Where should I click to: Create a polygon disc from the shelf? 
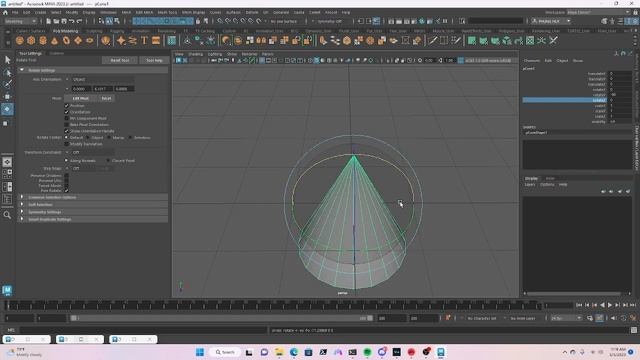tap(89, 40)
